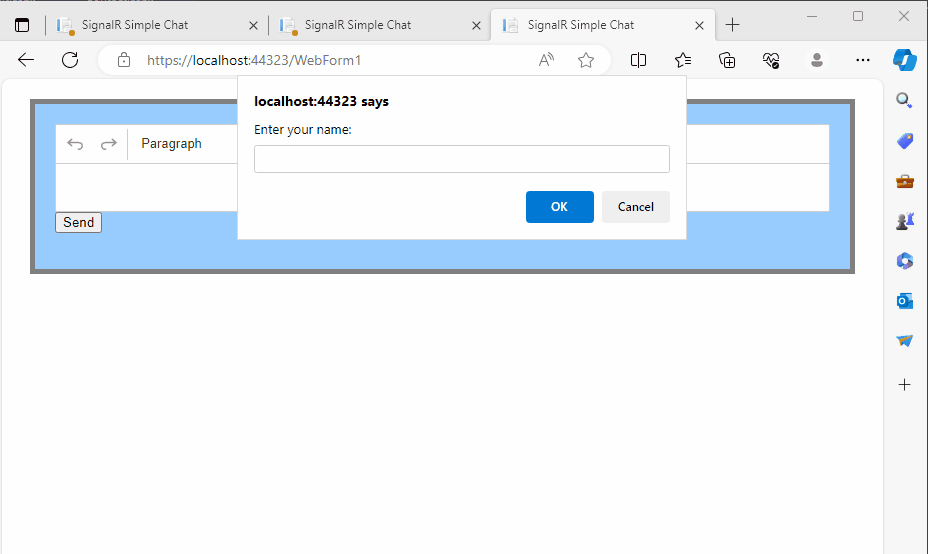Viewport: 928px width, 554px height.
Task: Open tab actions menu
Action: point(22,25)
